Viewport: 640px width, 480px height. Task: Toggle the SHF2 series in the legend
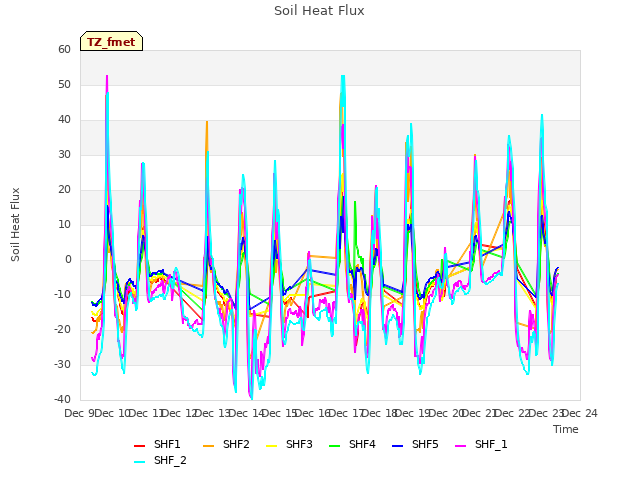point(226,444)
